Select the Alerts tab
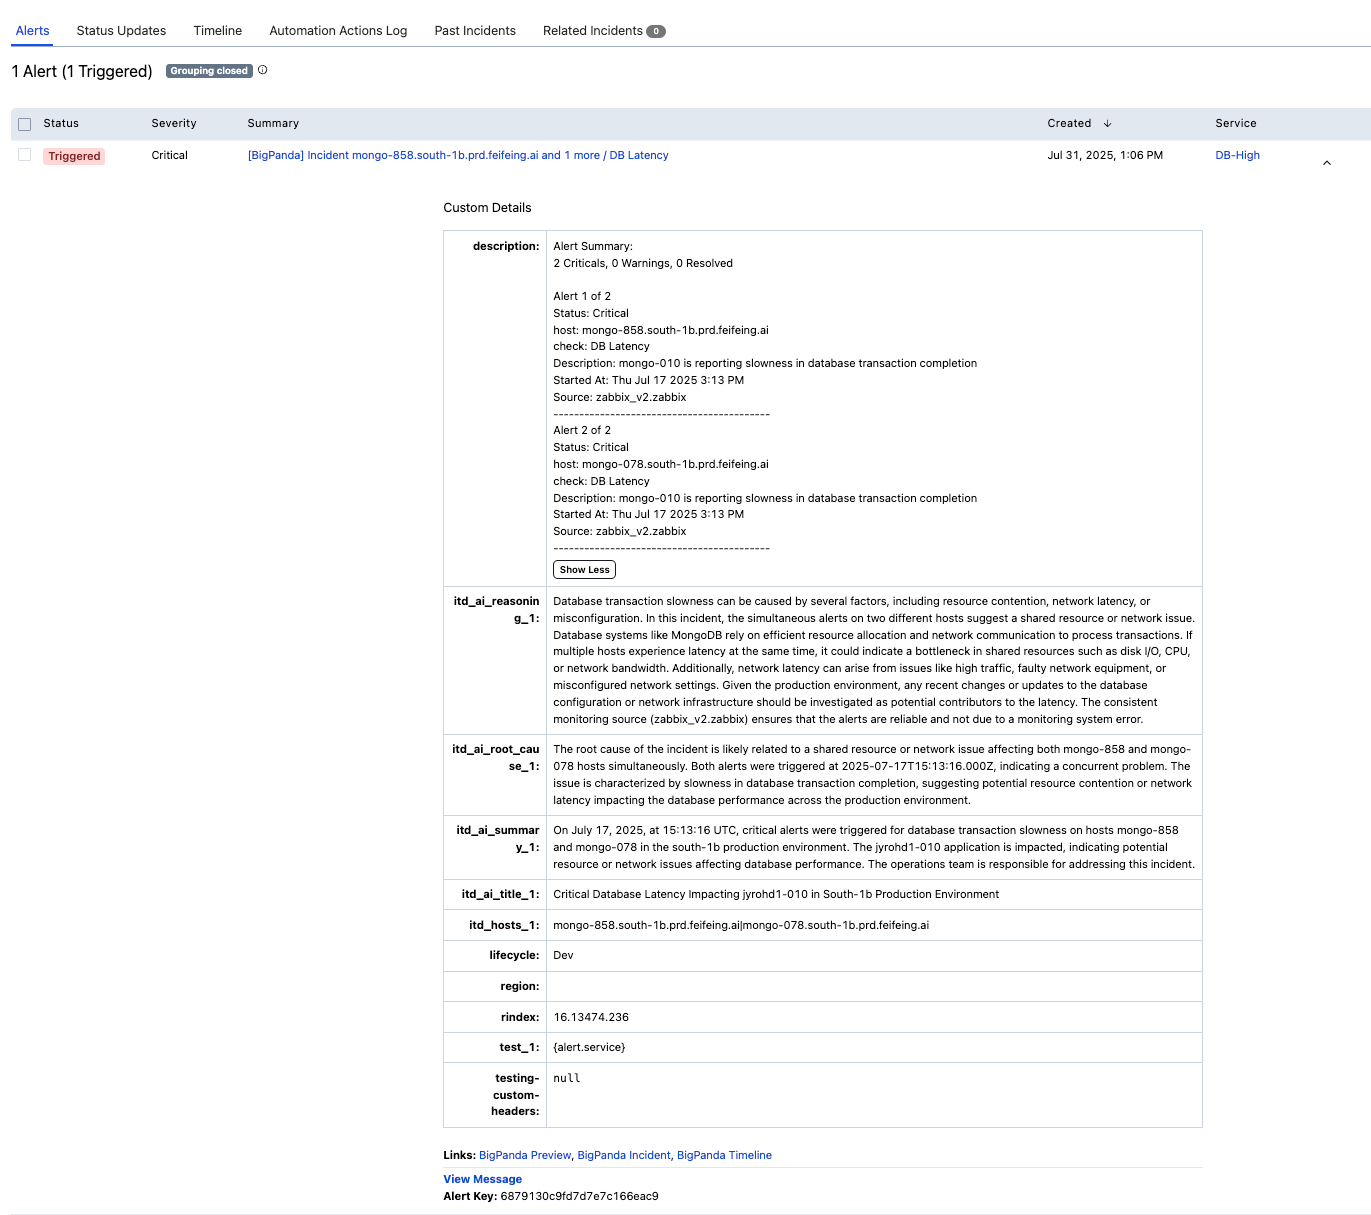1371x1215 pixels. (x=32, y=30)
